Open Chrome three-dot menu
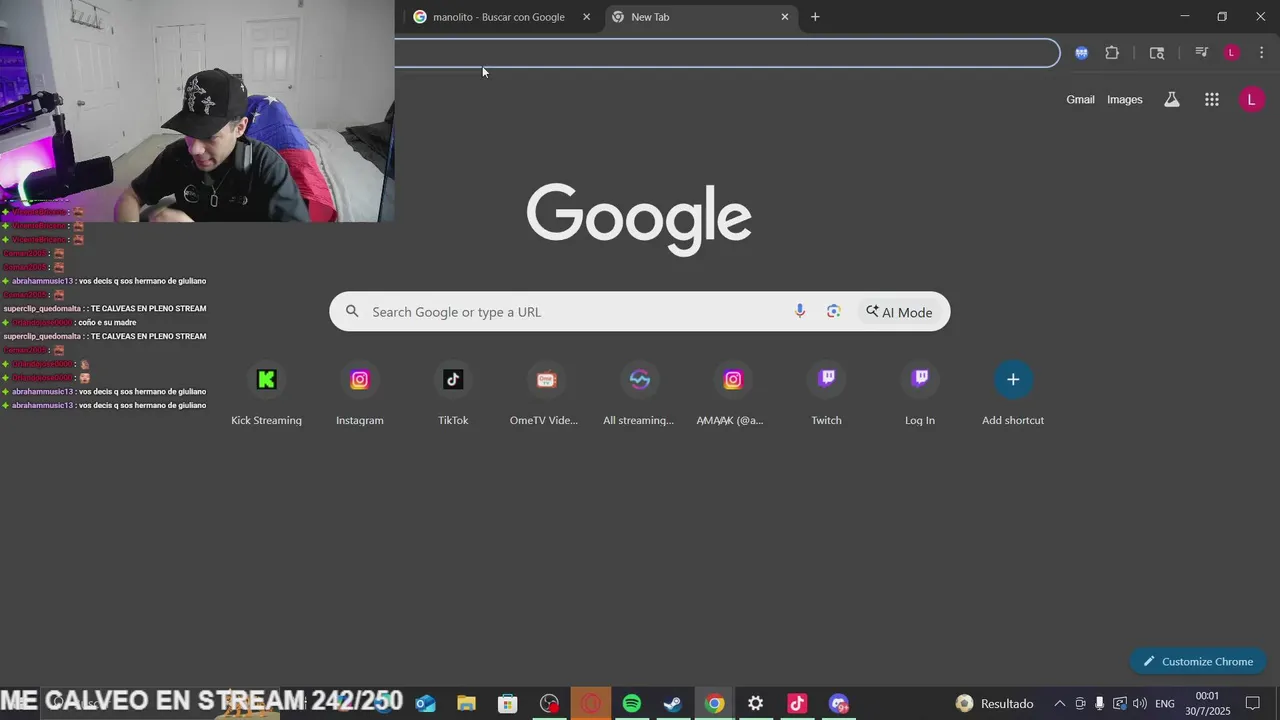 pos(1261,53)
